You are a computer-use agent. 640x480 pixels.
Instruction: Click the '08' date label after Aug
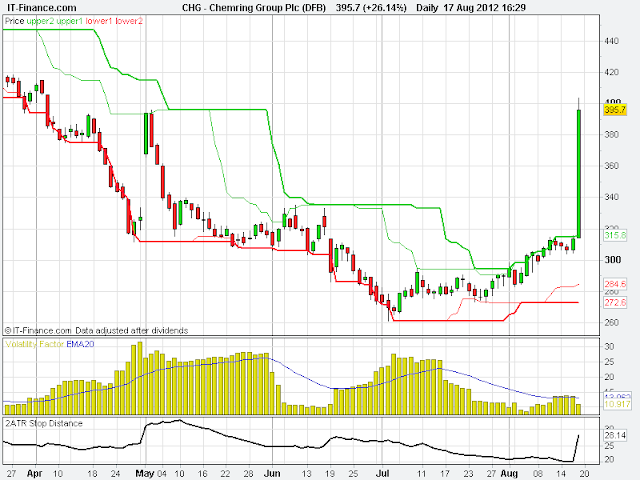538,473
